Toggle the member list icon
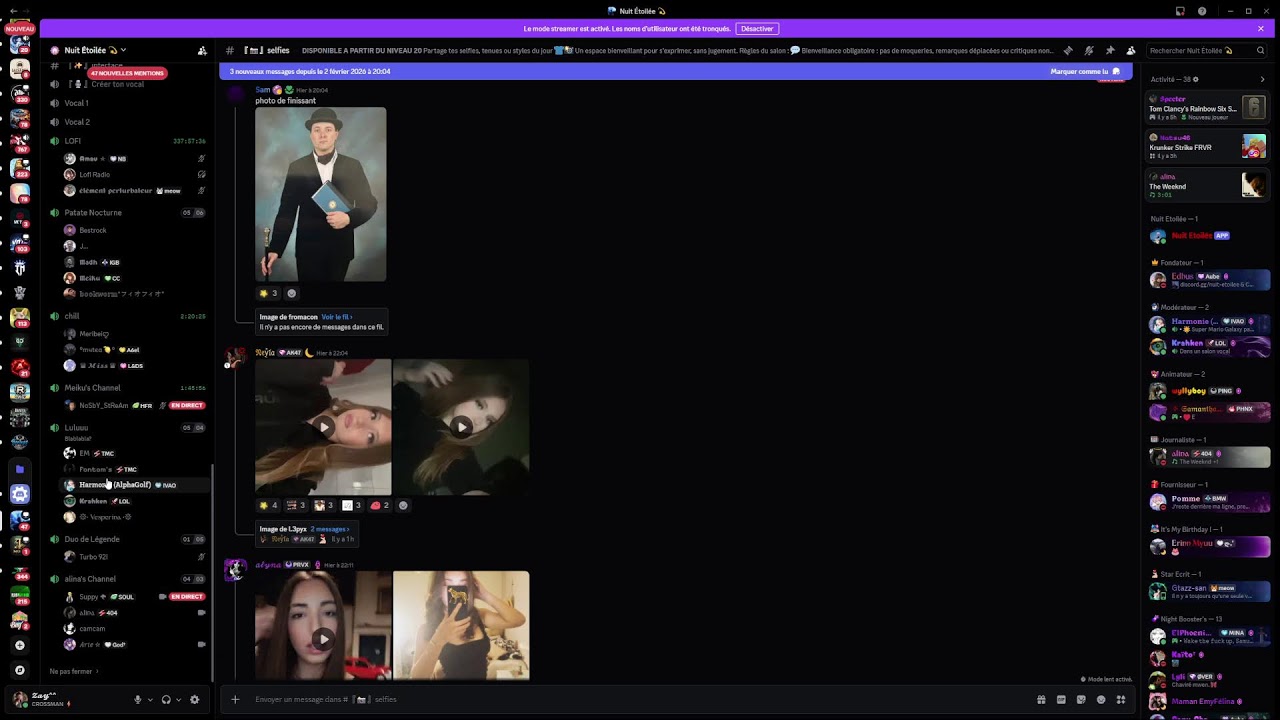Viewport: 1280px width, 720px height. [x=1131, y=50]
